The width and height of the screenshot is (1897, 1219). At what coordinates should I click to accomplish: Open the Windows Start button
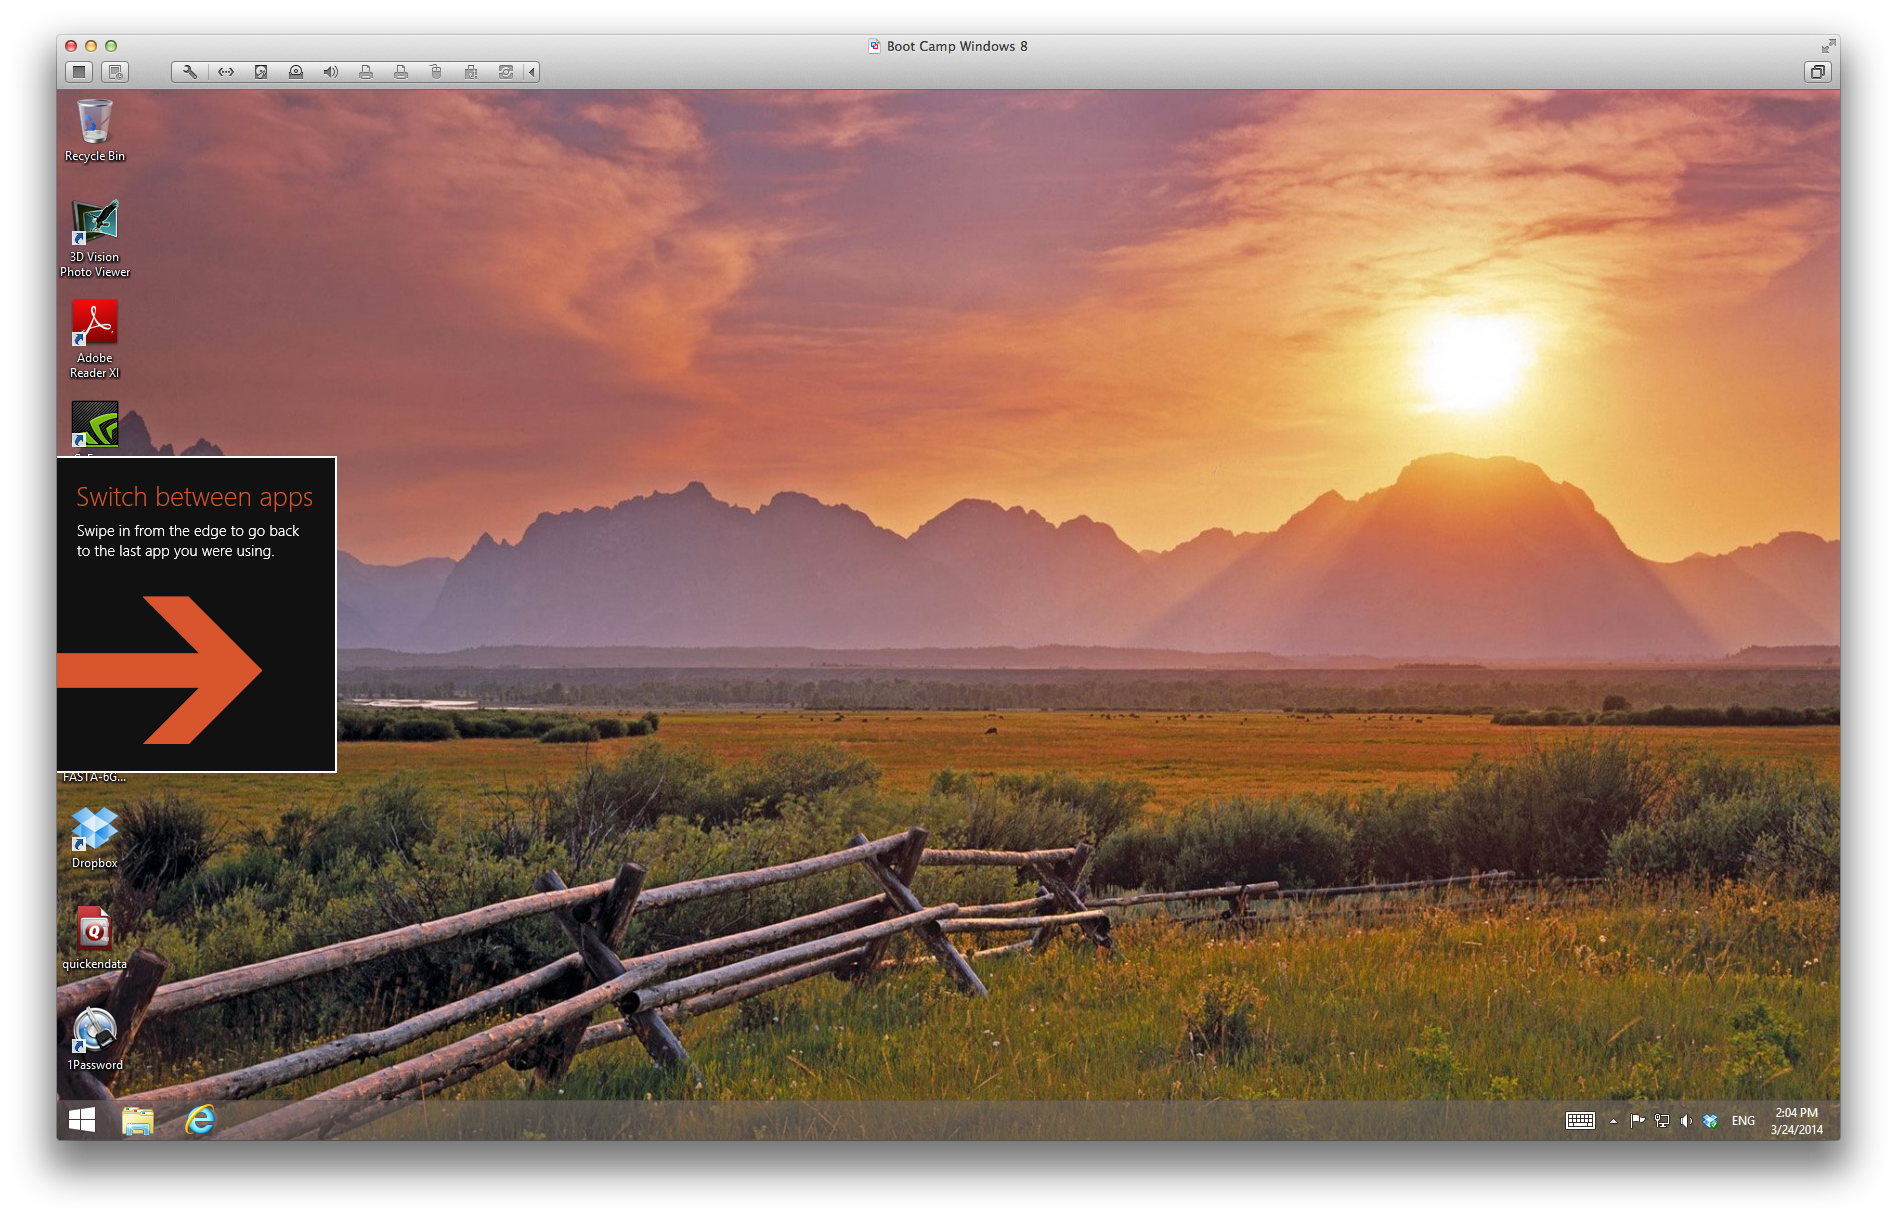82,1120
